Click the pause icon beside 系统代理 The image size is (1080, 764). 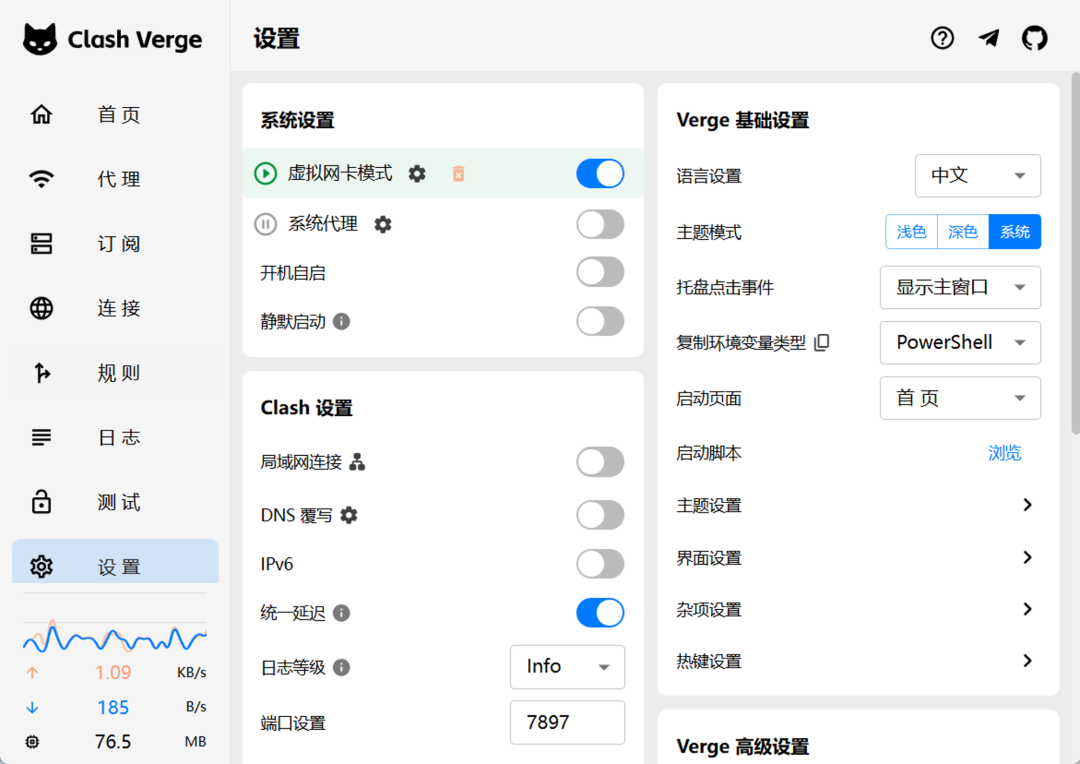coord(265,224)
